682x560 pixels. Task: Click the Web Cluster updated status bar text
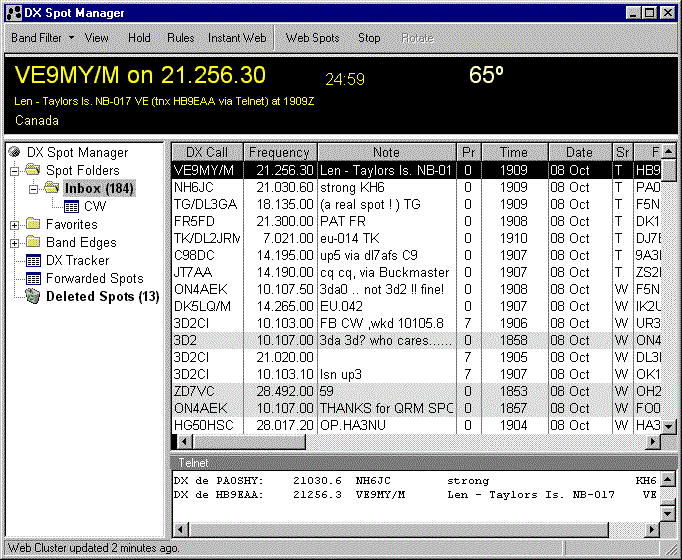tap(93, 548)
